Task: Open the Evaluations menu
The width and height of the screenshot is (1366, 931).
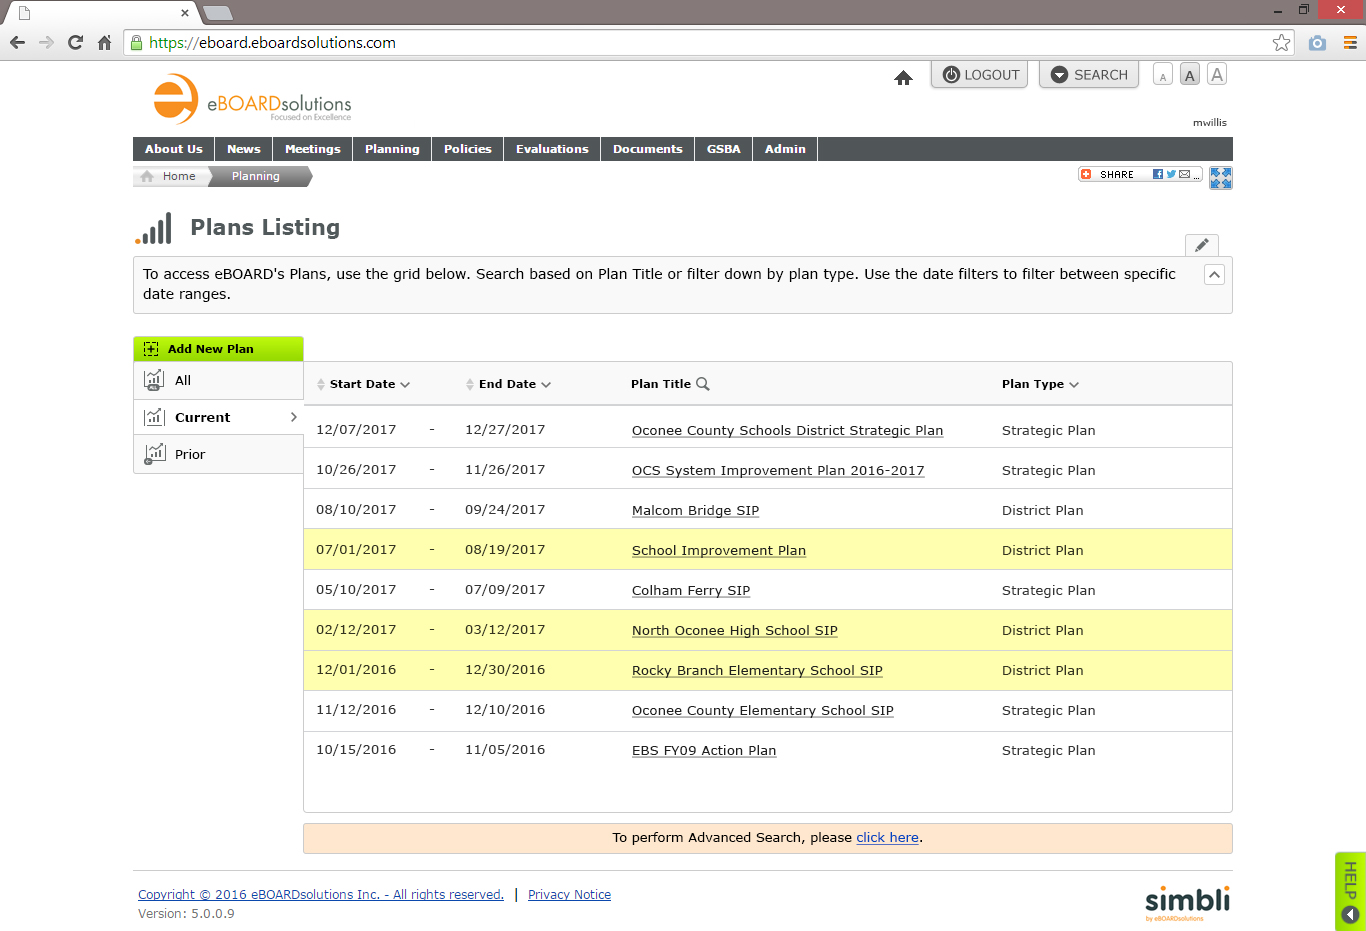Action: coord(551,148)
